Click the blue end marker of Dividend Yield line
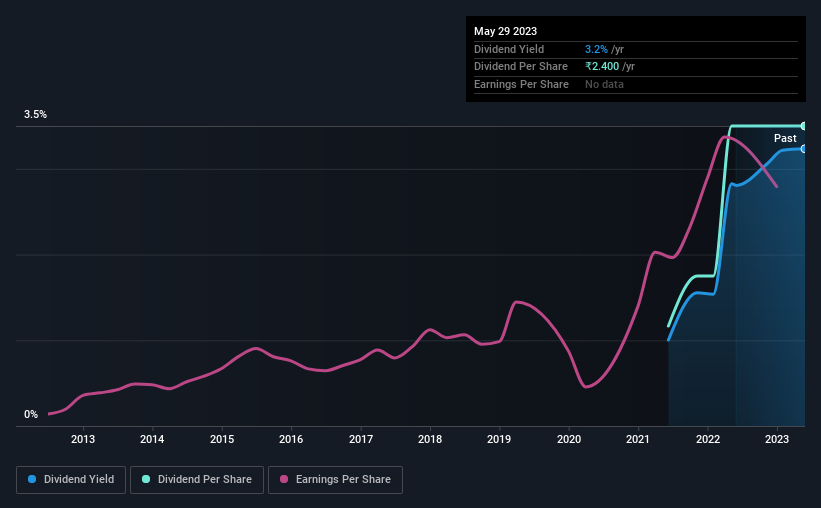The width and height of the screenshot is (821, 508). coord(804,148)
